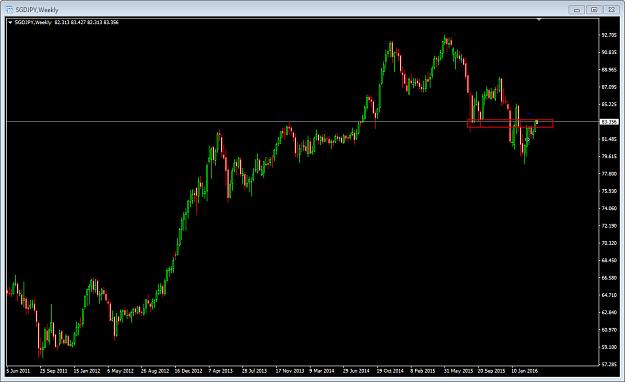This screenshot has height=382, width=625.
Task: Click the 59.100 price scale label
Action: click(x=609, y=347)
